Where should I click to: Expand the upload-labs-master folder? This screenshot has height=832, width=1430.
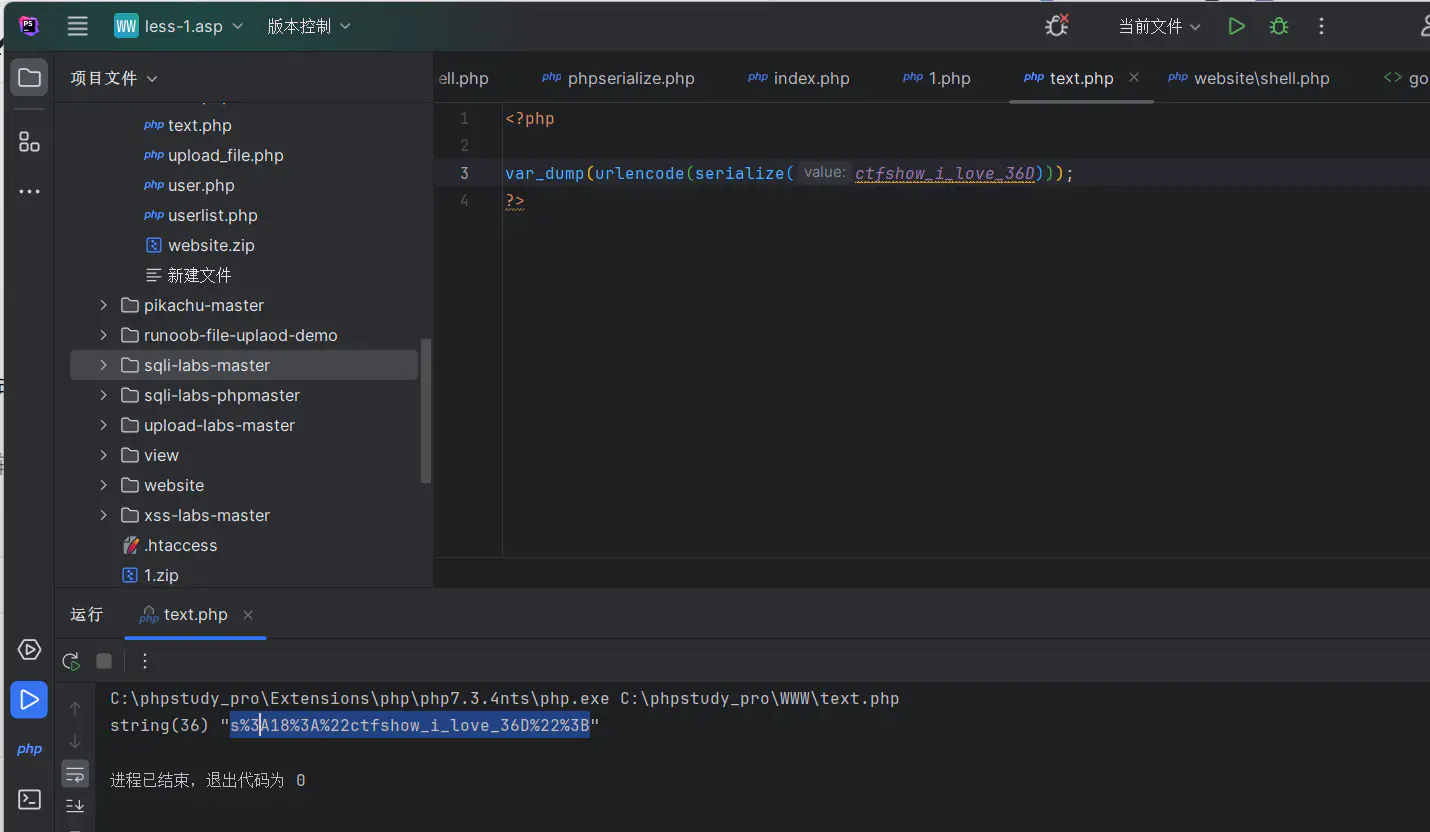coord(103,425)
